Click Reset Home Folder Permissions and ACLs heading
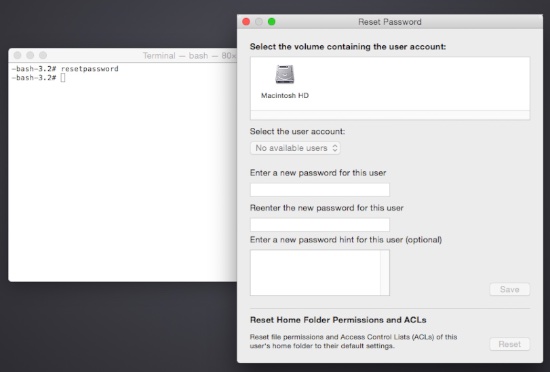This screenshot has width=550, height=372. click(x=338, y=320)
